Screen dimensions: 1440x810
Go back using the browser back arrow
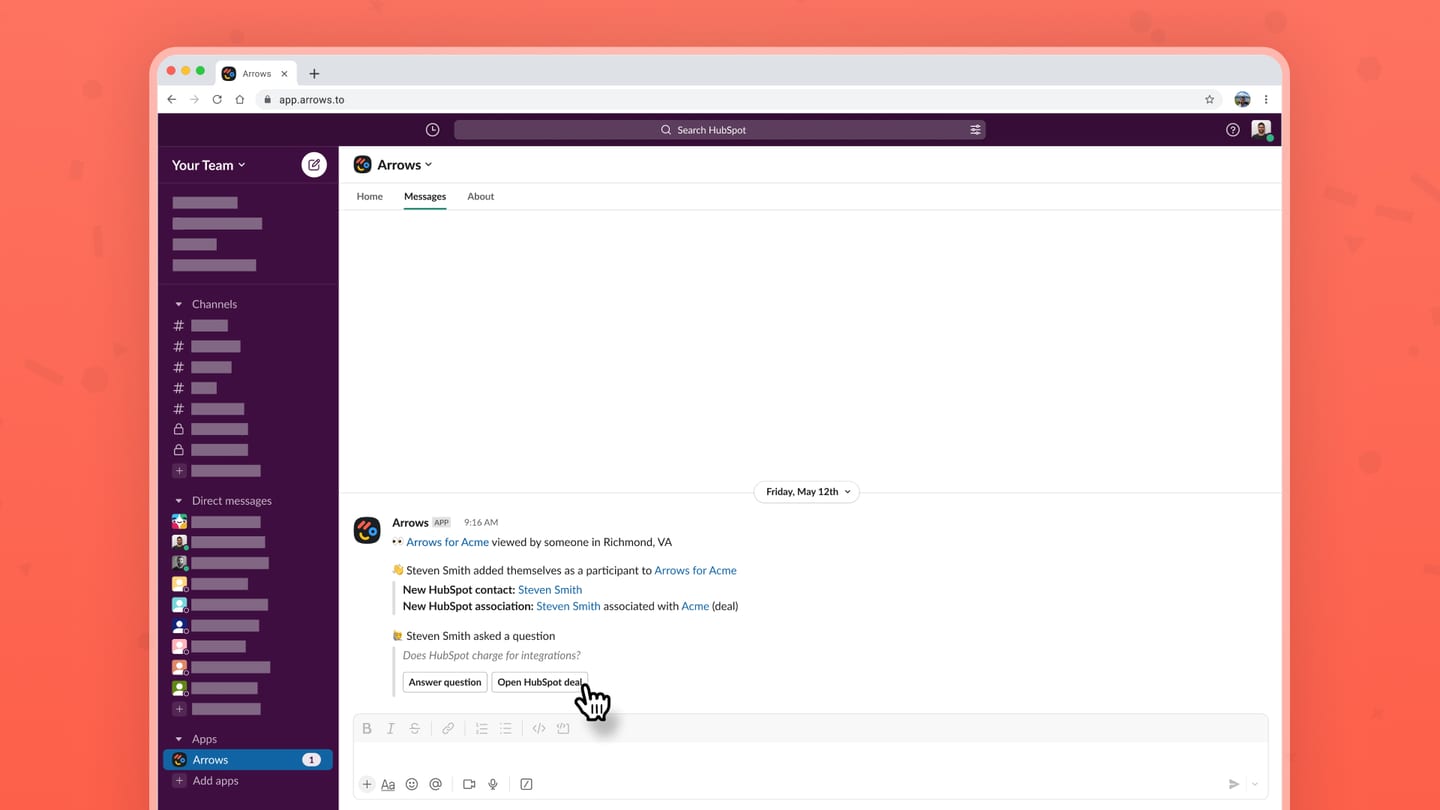(172, 100)
